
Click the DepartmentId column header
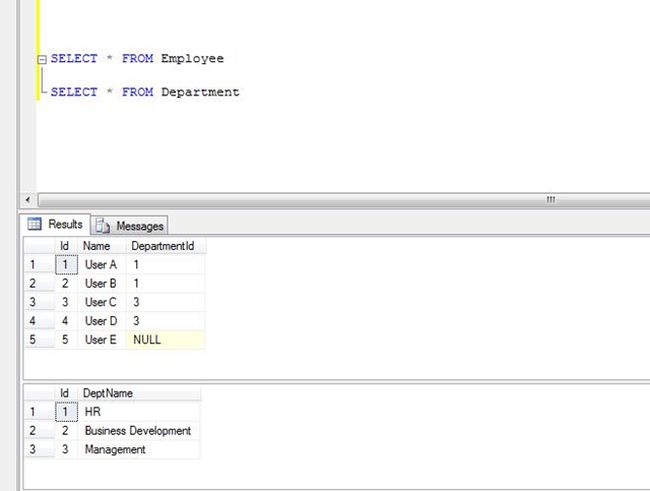tap(165, 246)
